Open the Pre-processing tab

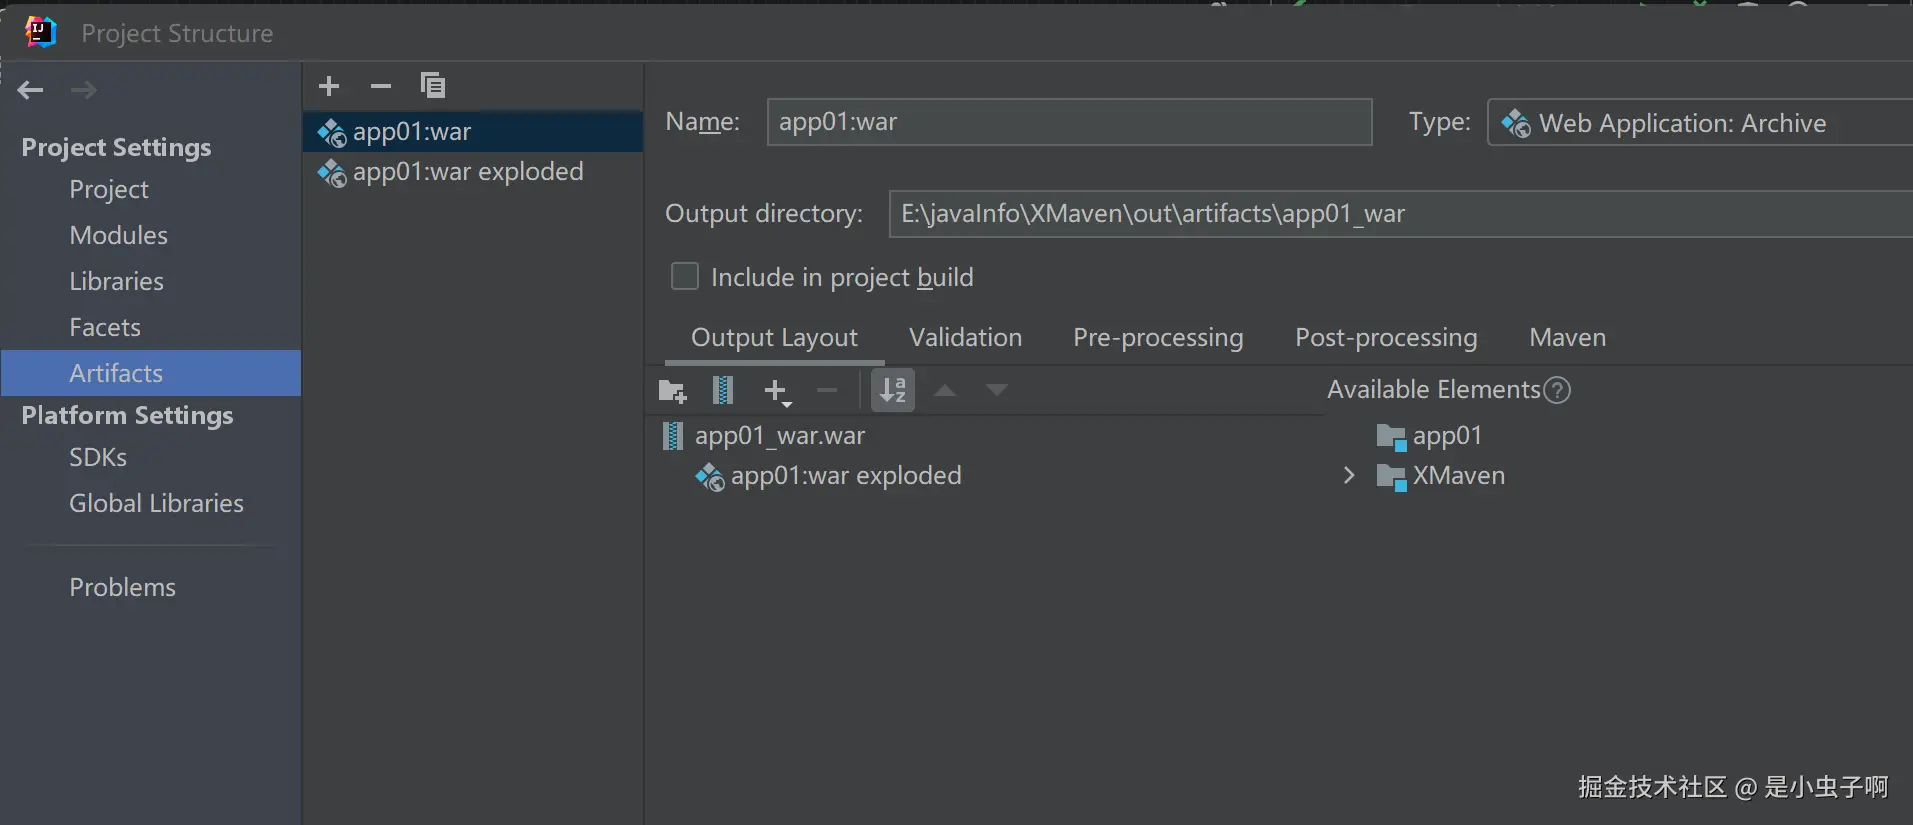(1158, 338)
